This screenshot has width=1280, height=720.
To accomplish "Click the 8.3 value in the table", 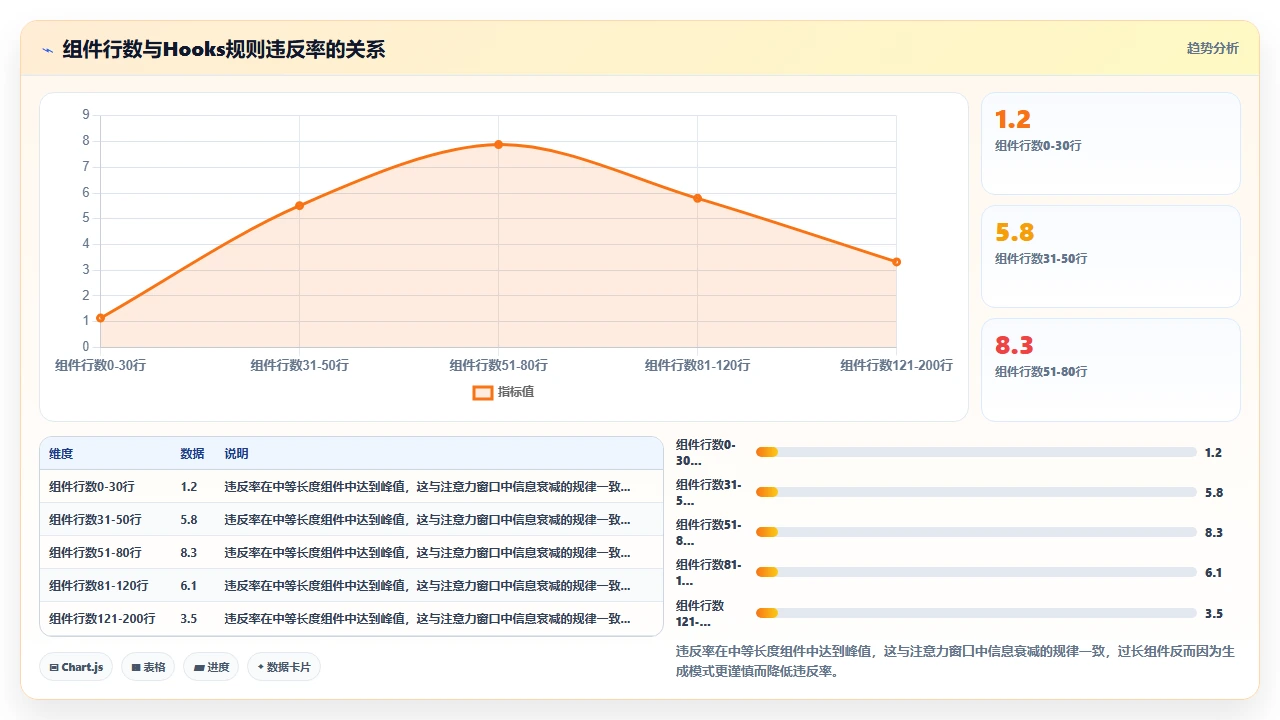I will [x=189, y=553].
